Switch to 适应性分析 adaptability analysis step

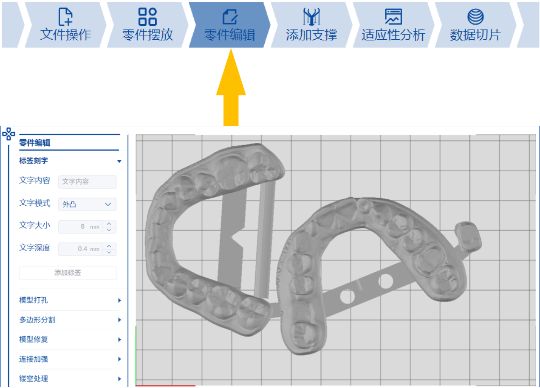[x=393, y=25]
